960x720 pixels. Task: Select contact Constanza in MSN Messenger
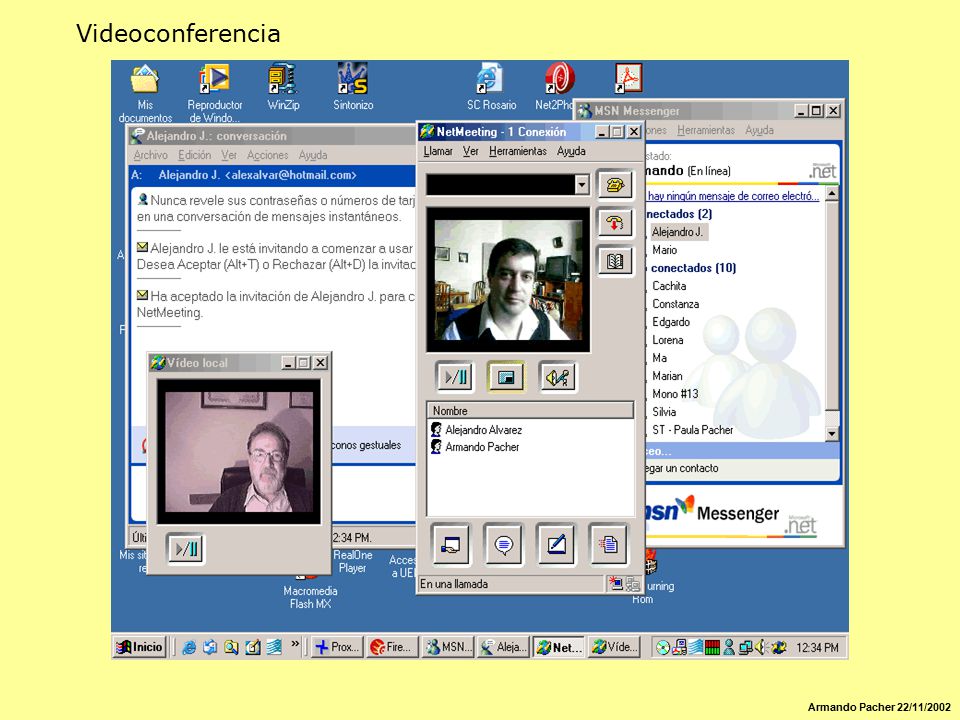point(675,304)
